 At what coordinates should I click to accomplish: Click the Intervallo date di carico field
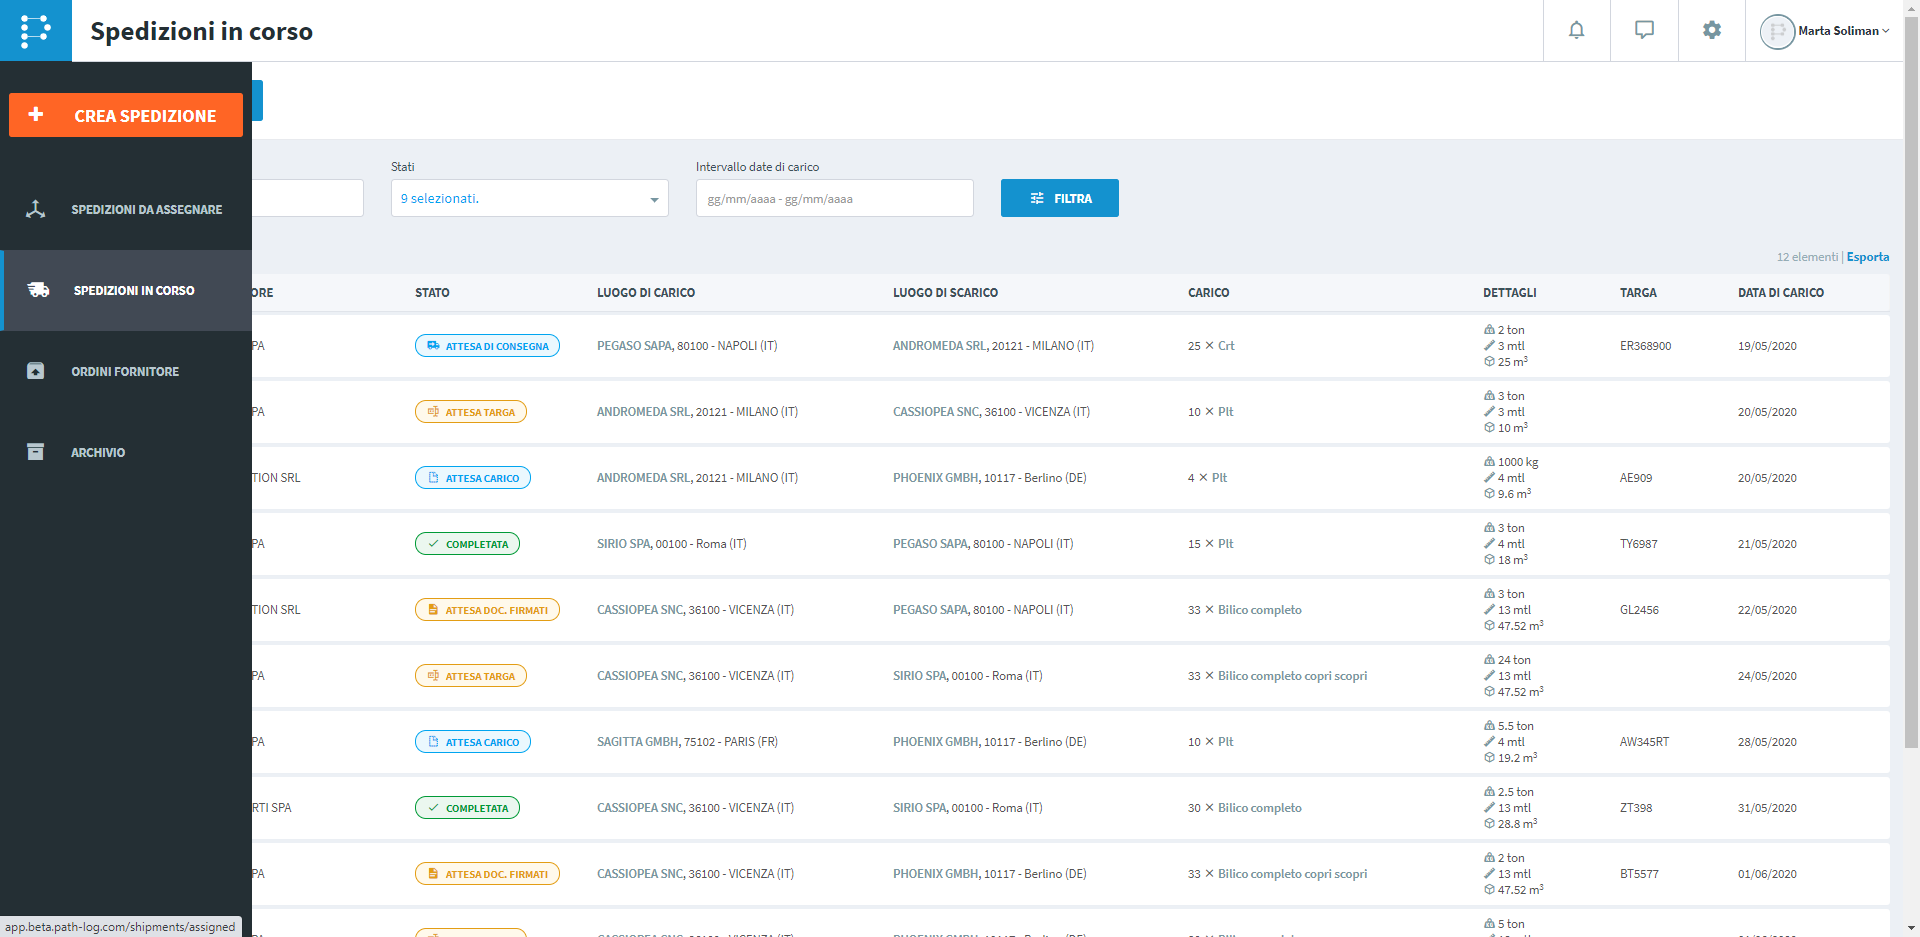834,198
